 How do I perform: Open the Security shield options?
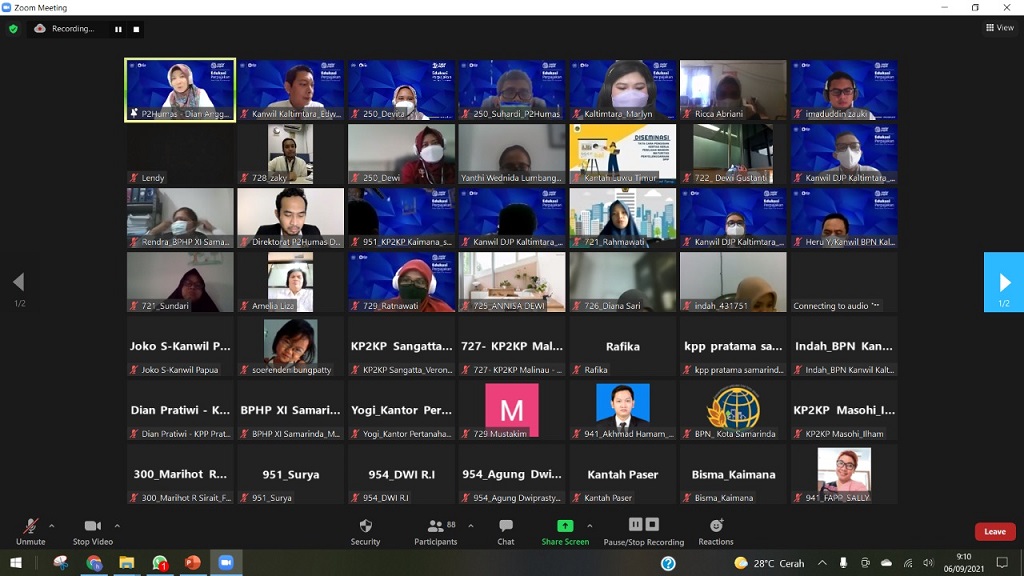[365, 531]
